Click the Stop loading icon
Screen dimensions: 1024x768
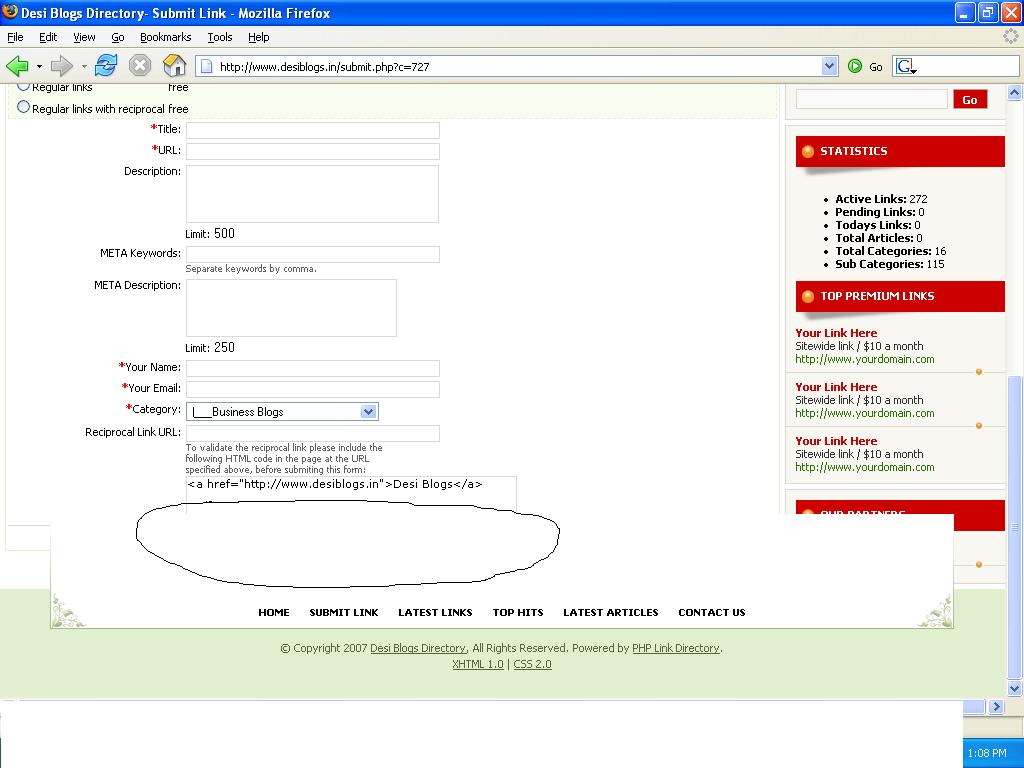(x=140, y=66)
